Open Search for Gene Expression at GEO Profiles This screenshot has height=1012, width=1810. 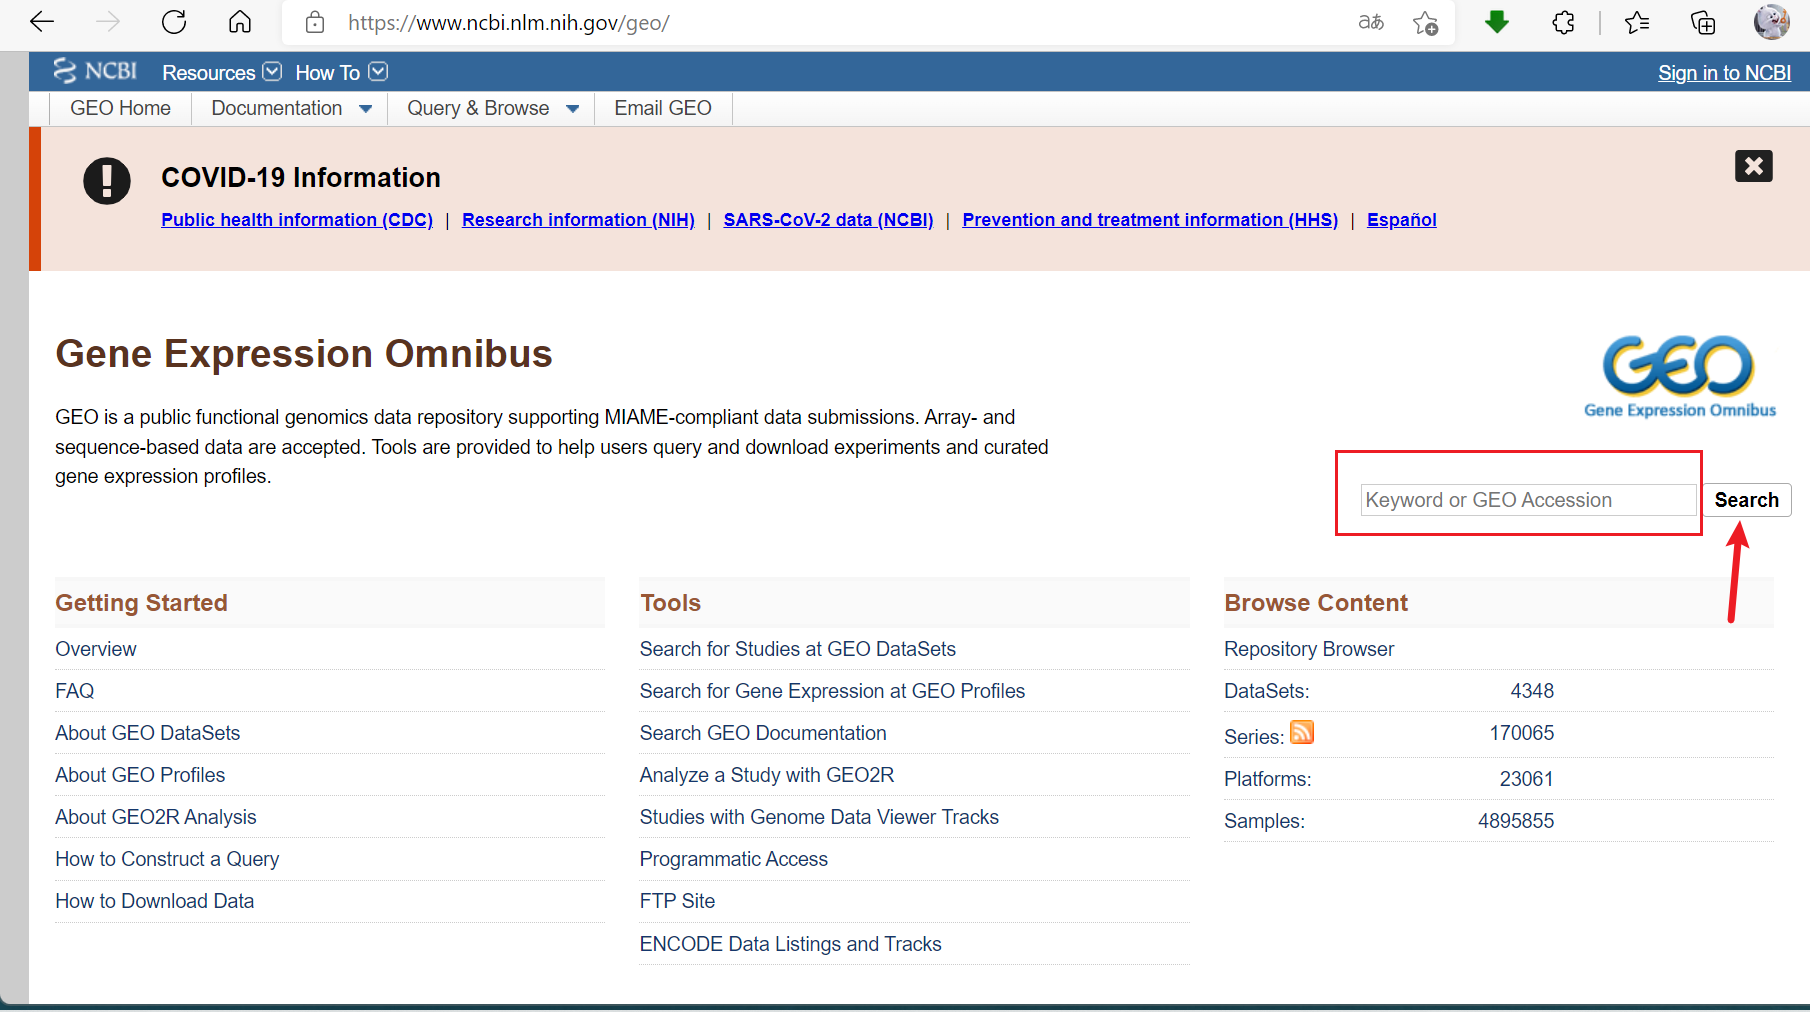833,691
